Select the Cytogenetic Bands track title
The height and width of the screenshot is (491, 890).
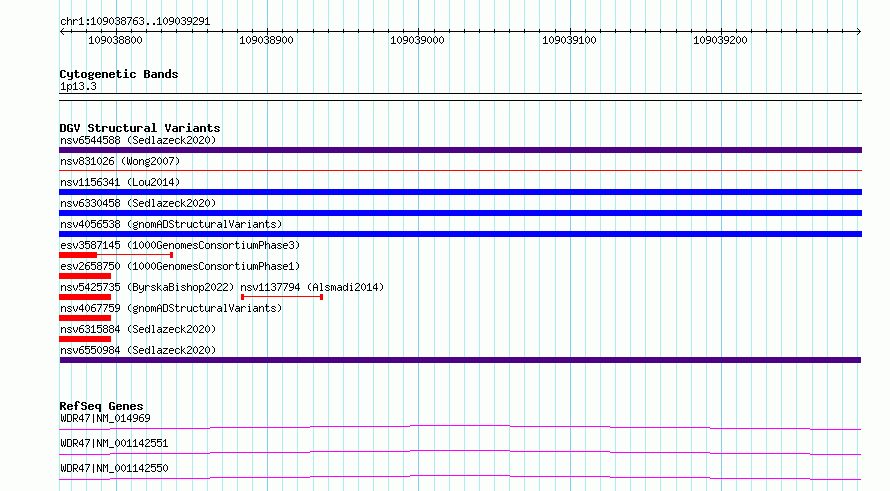click(119, 74)
